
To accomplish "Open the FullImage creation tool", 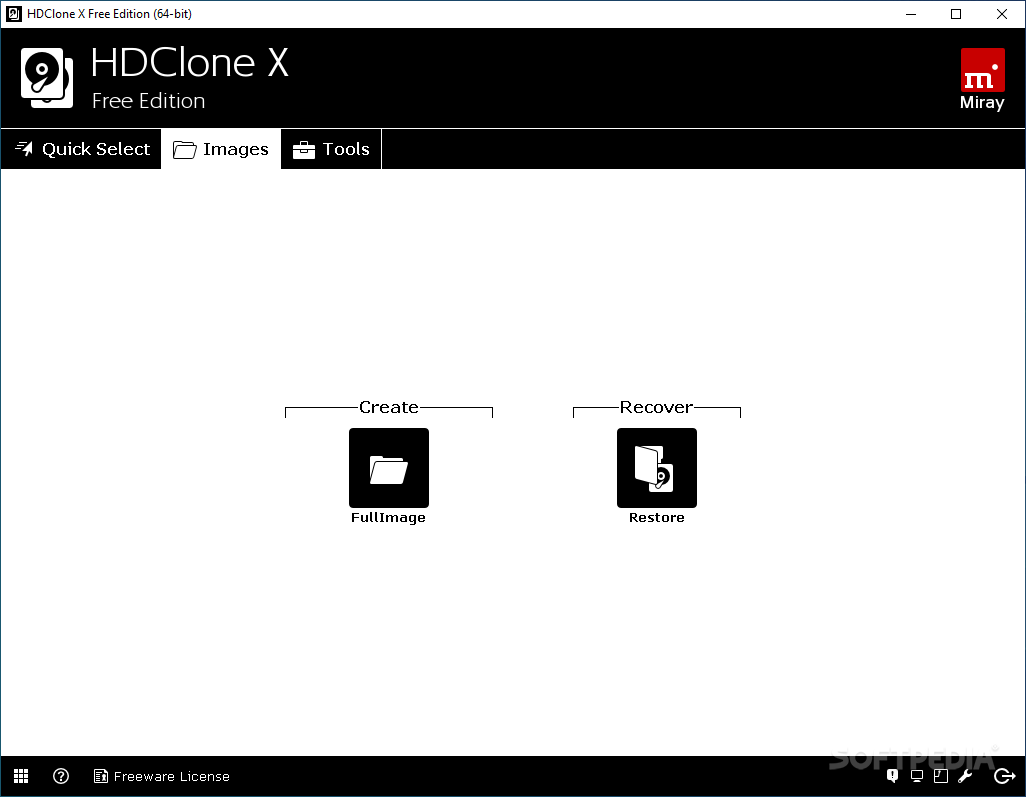I will coord(389,467).
